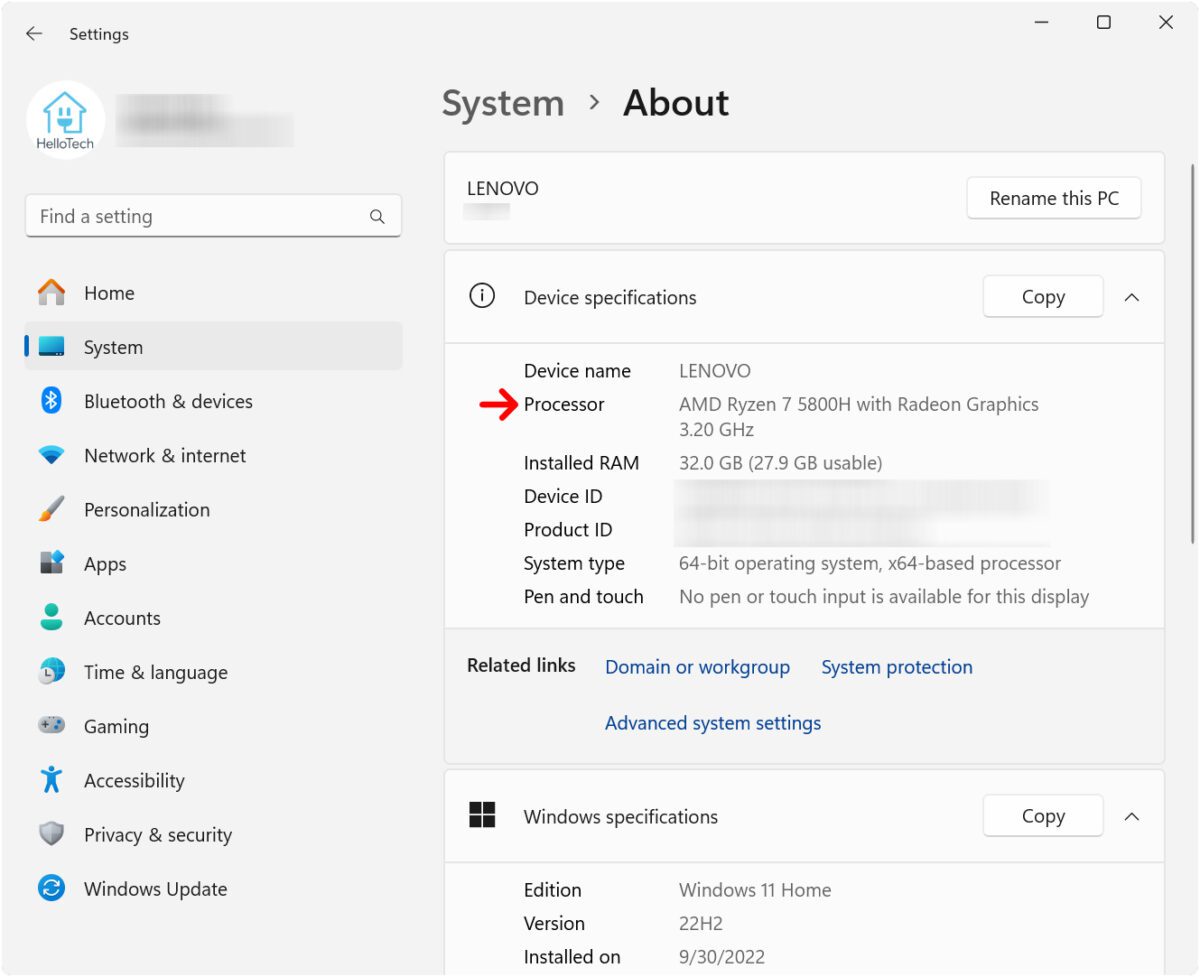Click the Accessibility figure icon
The width and height of the screenshot is (1200, 977).
coord(51,780)
